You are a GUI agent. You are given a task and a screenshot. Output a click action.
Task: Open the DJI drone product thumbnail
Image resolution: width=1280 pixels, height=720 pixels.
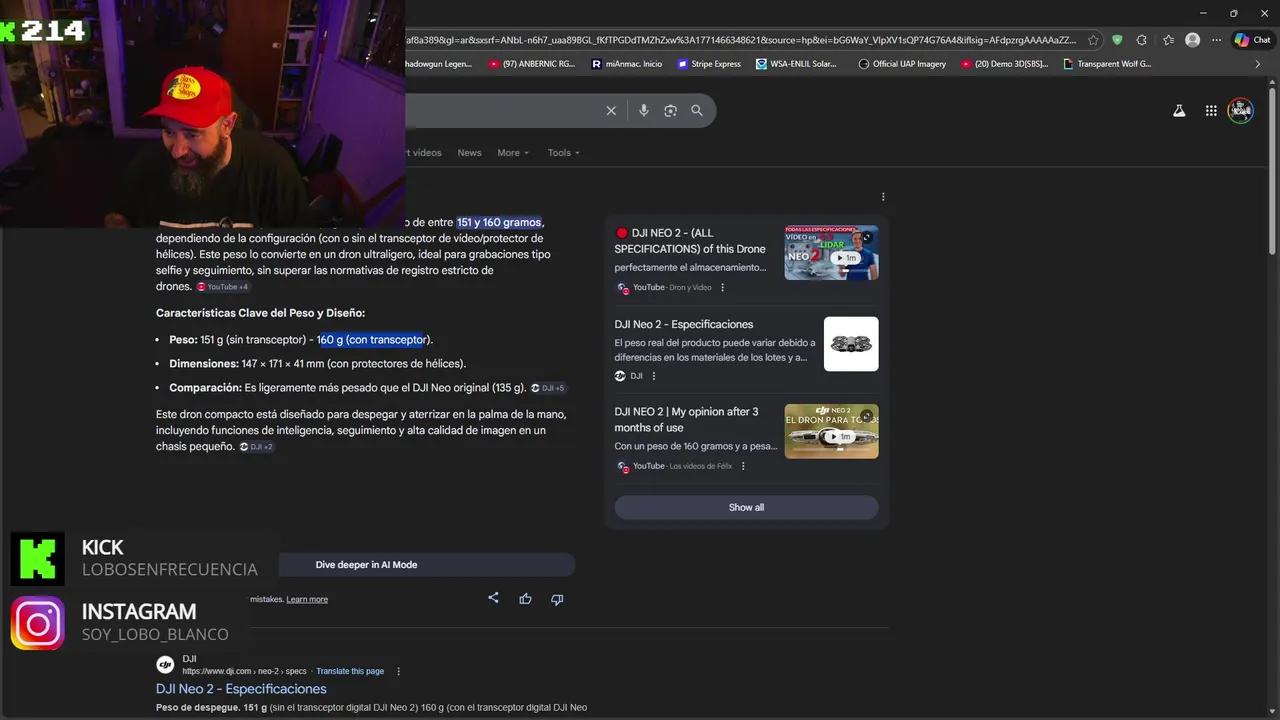(851, 344)
